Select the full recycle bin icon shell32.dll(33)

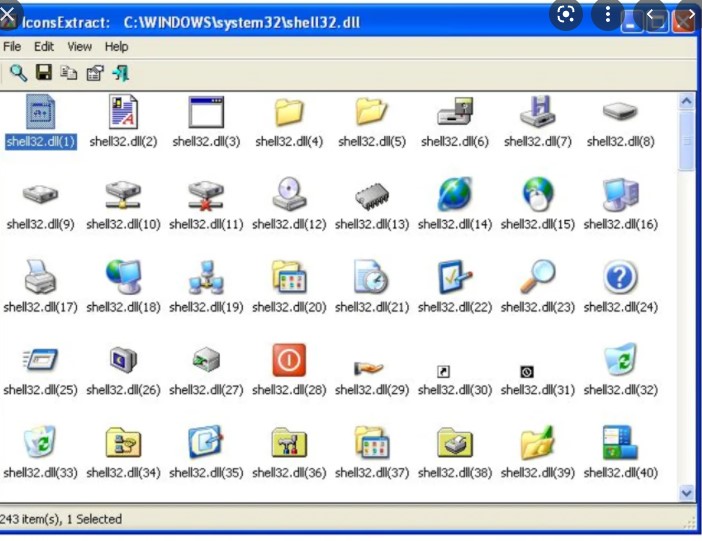tap(40, 442)
